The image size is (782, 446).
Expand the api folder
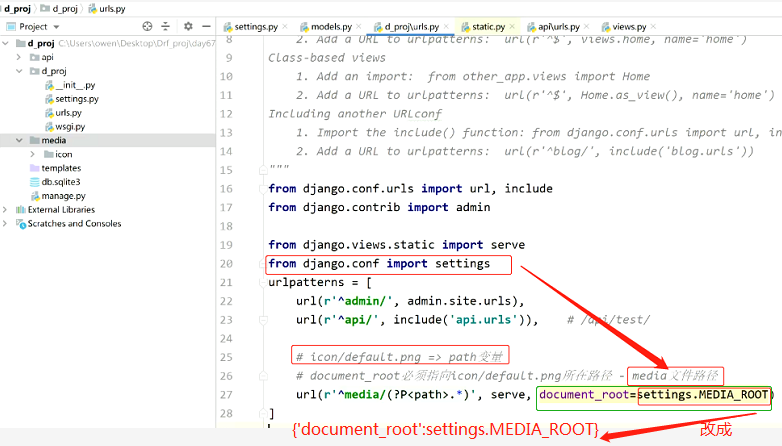coord(19,57)
